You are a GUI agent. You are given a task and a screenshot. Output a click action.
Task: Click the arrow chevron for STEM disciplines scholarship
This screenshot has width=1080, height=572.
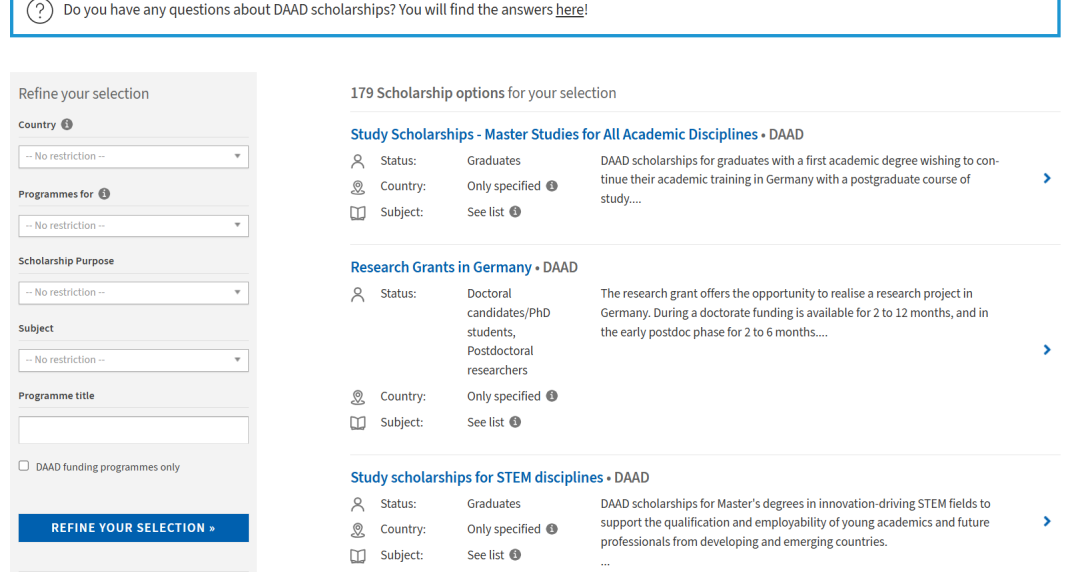pyautogui.click(x=1047, y=521)
